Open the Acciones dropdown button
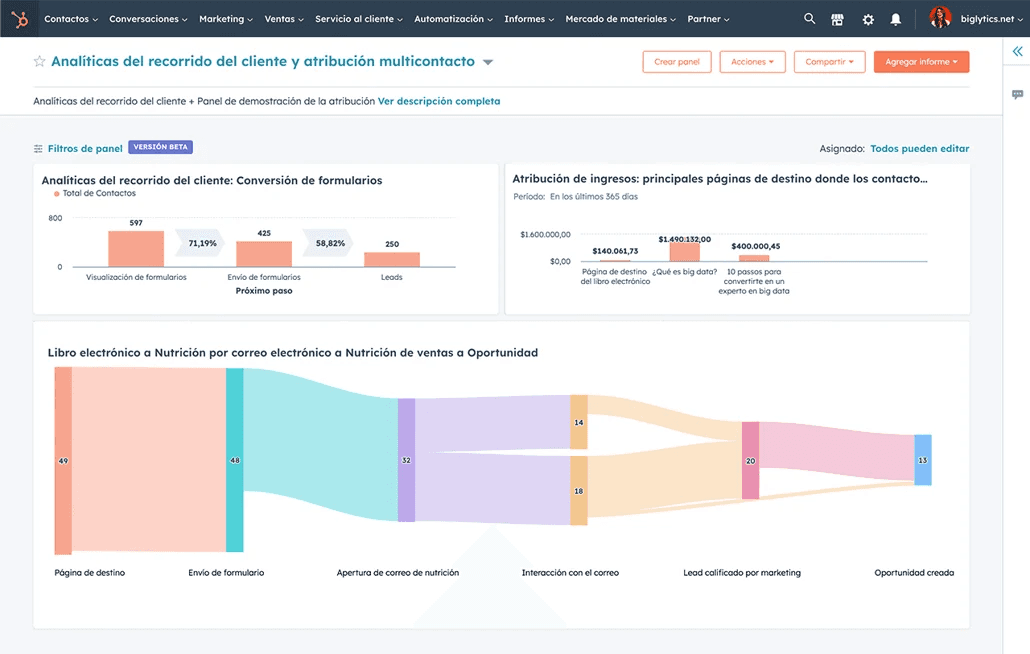The image size is (1030, 654). pos(752,62)
